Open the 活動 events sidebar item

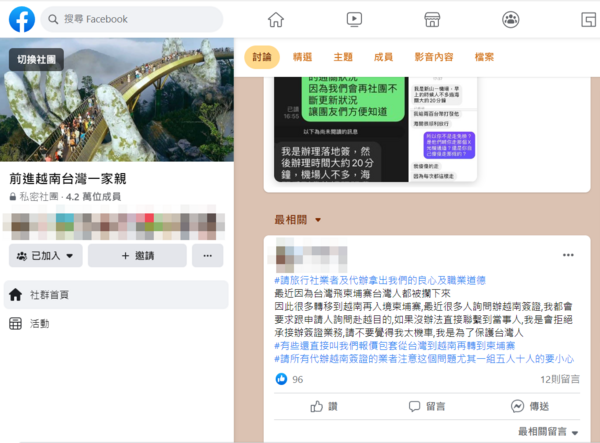(40, 323)
